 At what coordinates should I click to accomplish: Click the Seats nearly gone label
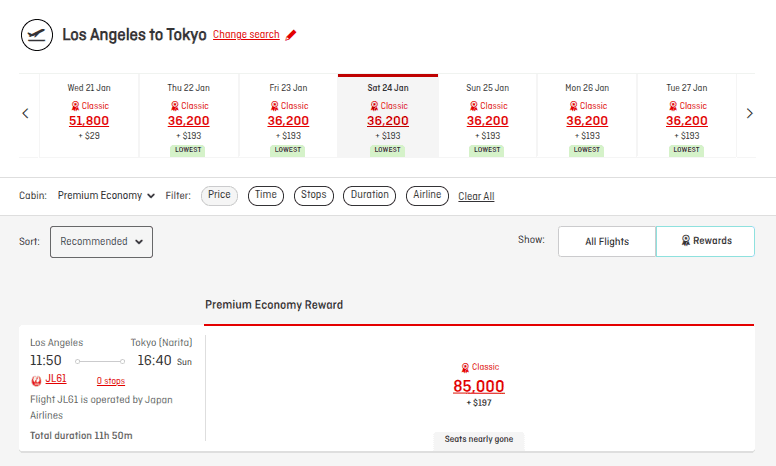[479, 439]
